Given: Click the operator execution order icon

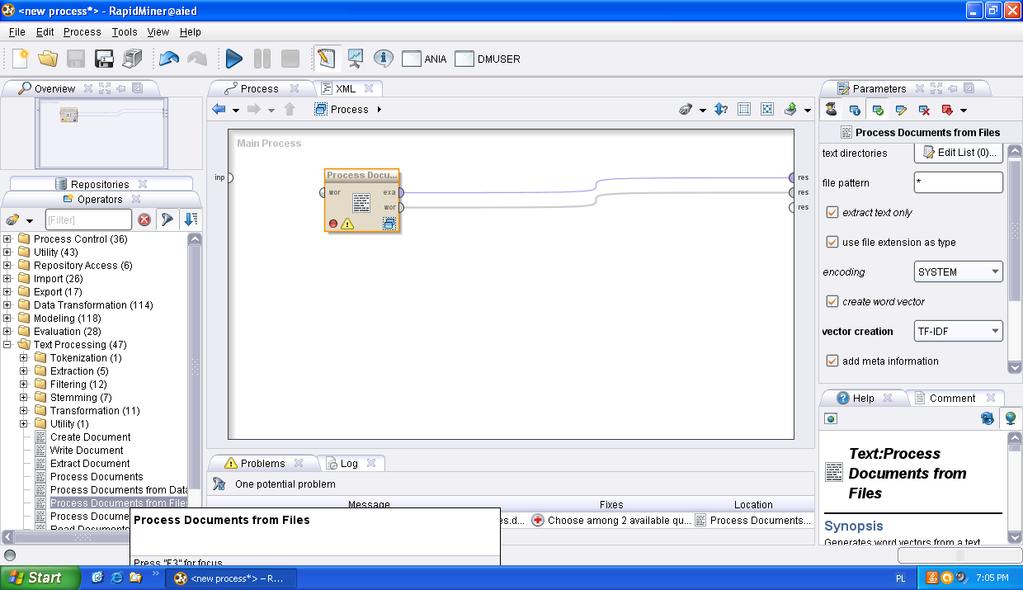Looking at the screenshot, I should [x=721, y=109].
